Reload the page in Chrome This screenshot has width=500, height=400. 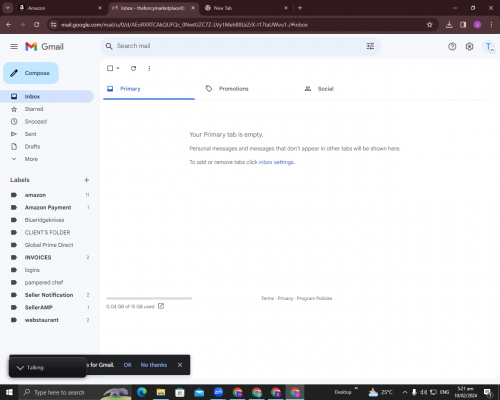pyautogui.click(x=37, y=25)
